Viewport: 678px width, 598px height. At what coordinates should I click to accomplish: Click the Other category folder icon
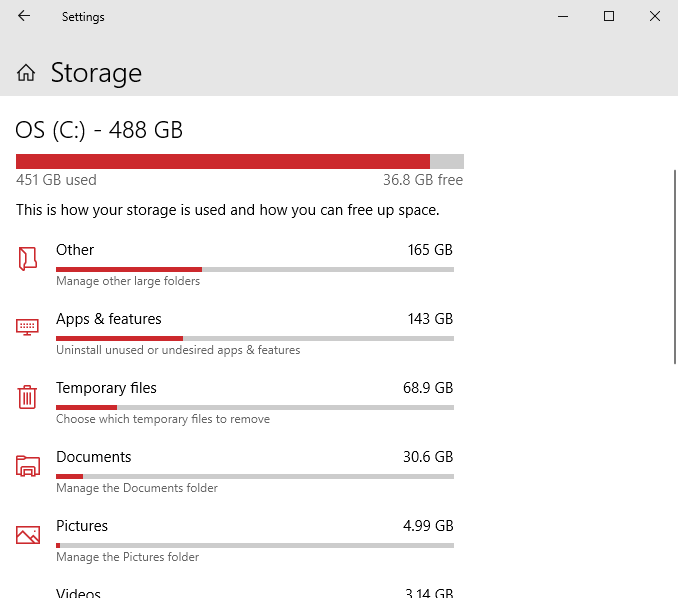(28, 259)
